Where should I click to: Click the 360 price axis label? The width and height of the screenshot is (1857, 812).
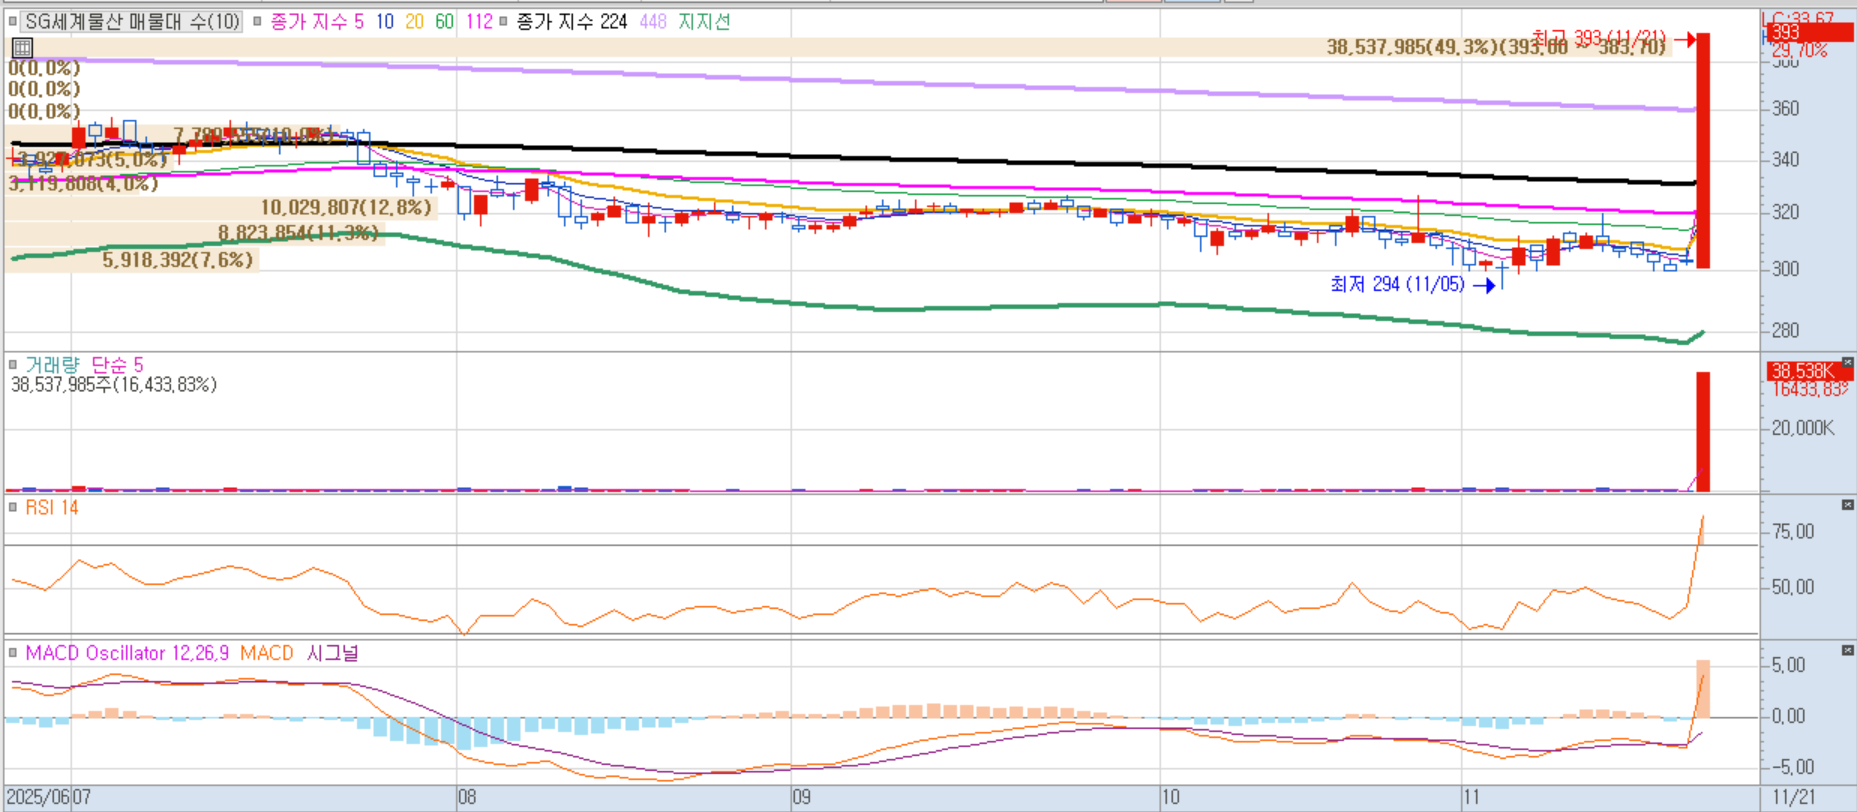(1785, 108)
